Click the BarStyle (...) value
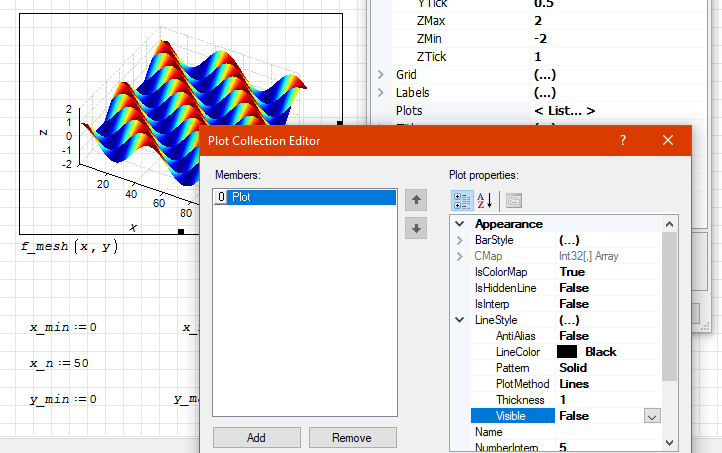This screenshot has width=722, height=453. pyautogui.click(x=569, y=240)
